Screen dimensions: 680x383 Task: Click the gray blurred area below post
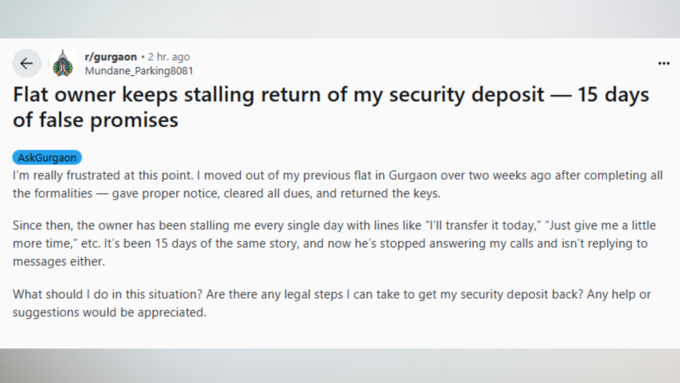pyautogui.click(x=340, y=365)
